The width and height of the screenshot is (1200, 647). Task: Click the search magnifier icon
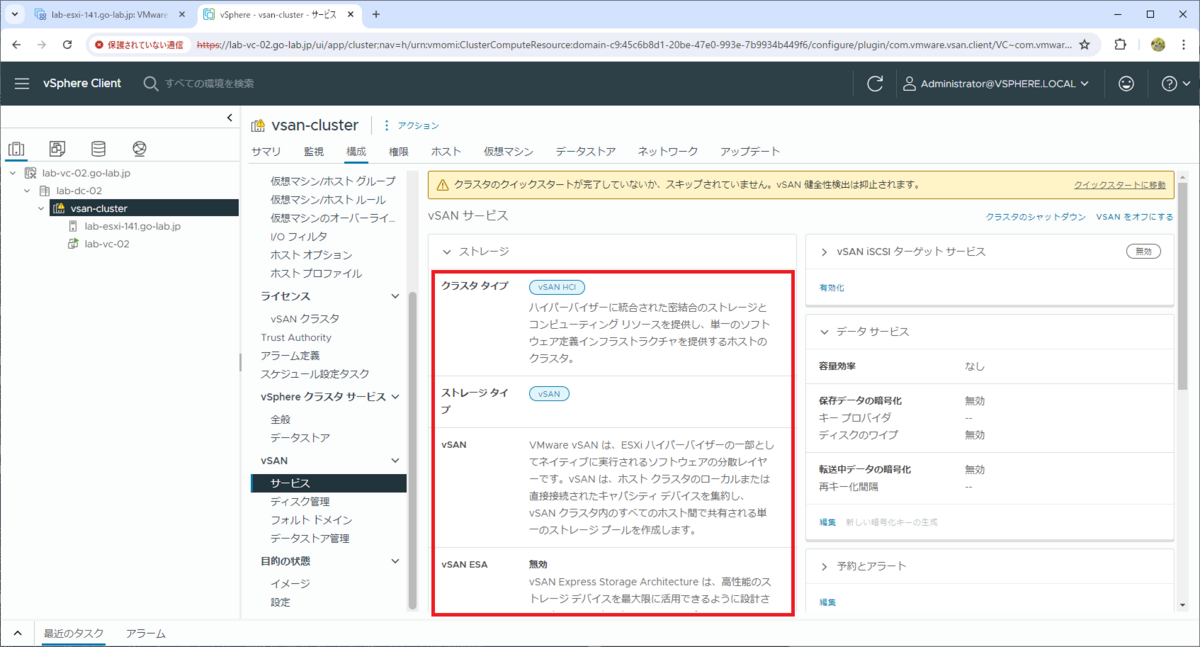(151, 83)
